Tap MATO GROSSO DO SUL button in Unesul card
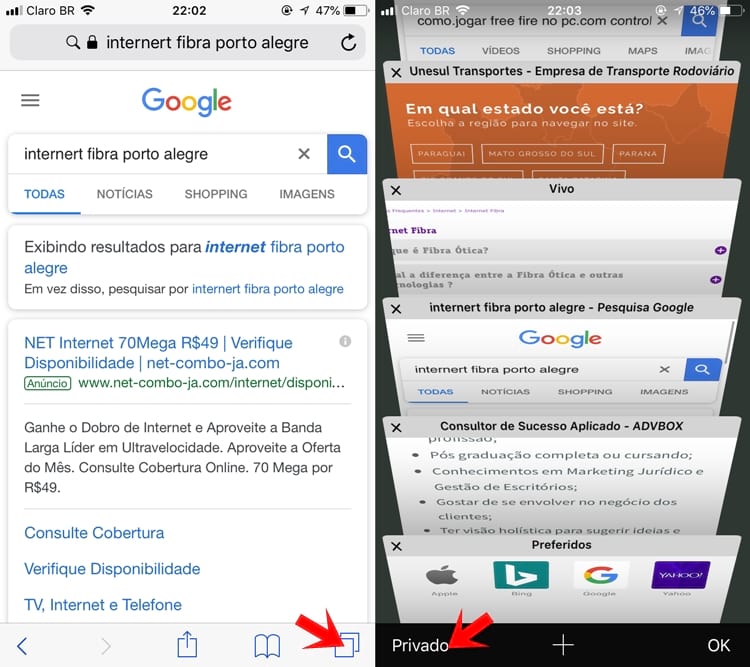The width and height of the screenshot is (750, 667). point(542,154)
